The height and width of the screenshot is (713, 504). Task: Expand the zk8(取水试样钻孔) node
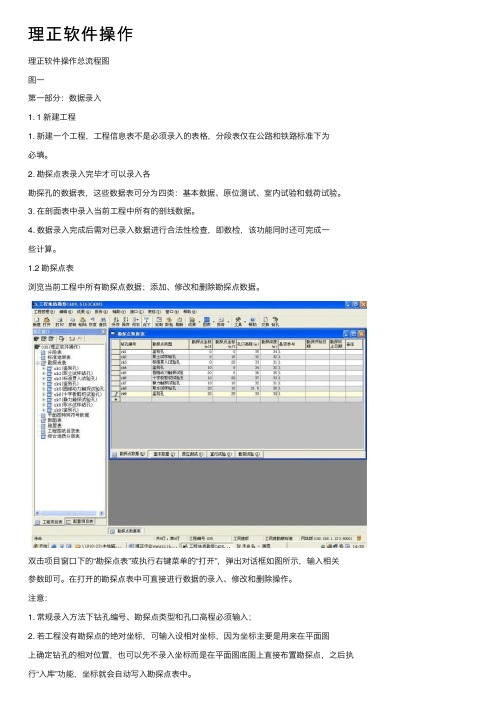(44, 405)
